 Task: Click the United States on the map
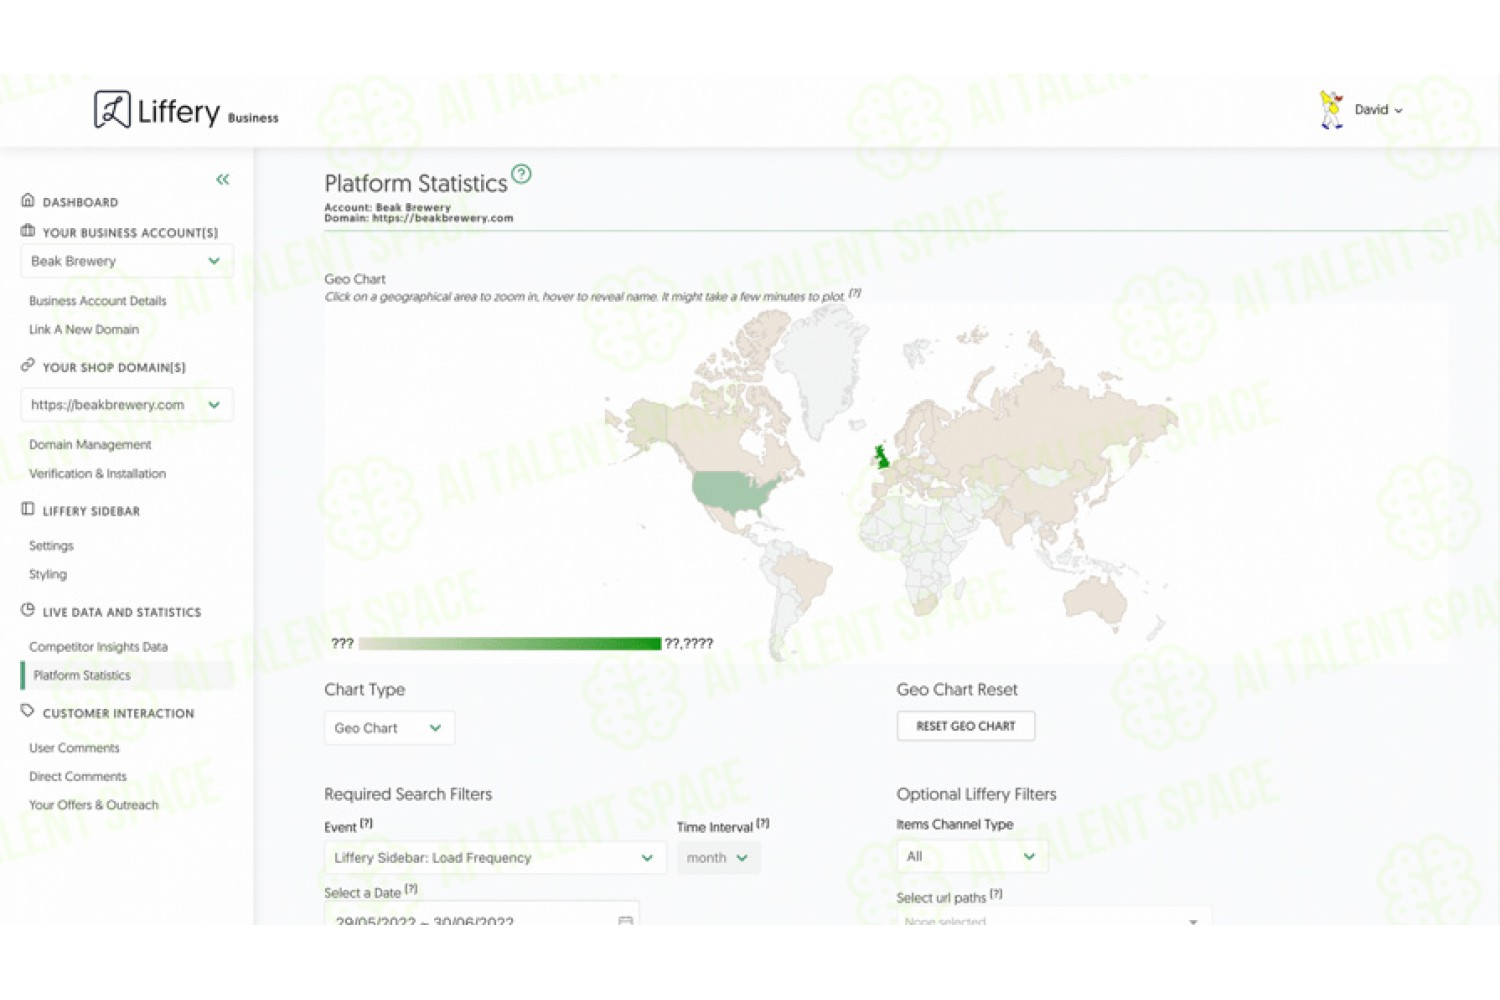(x=732, y=490)
